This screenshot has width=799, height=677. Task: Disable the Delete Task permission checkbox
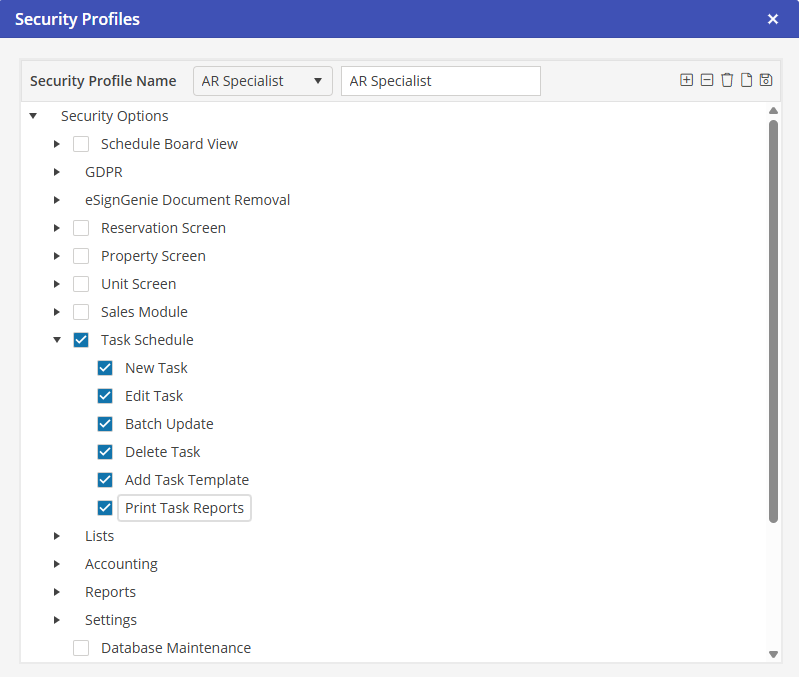[x=105, y=452]
